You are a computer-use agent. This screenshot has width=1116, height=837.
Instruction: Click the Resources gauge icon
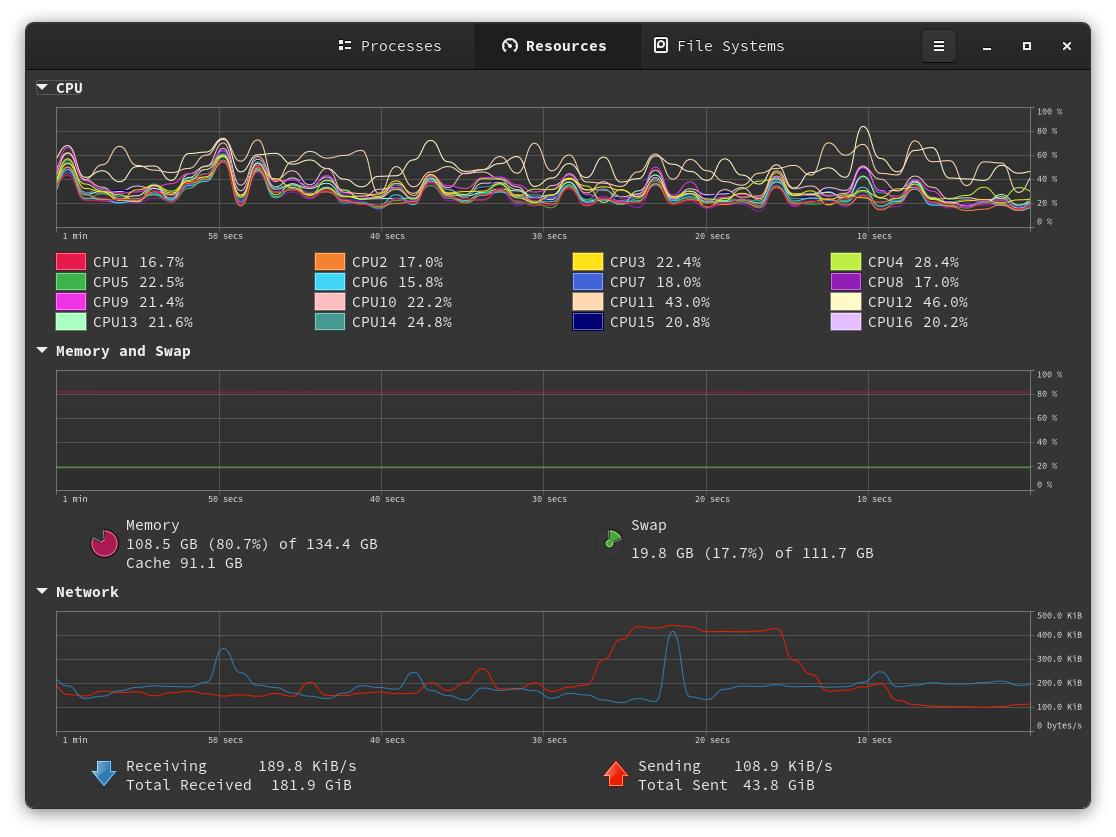(x=510, y=45)
